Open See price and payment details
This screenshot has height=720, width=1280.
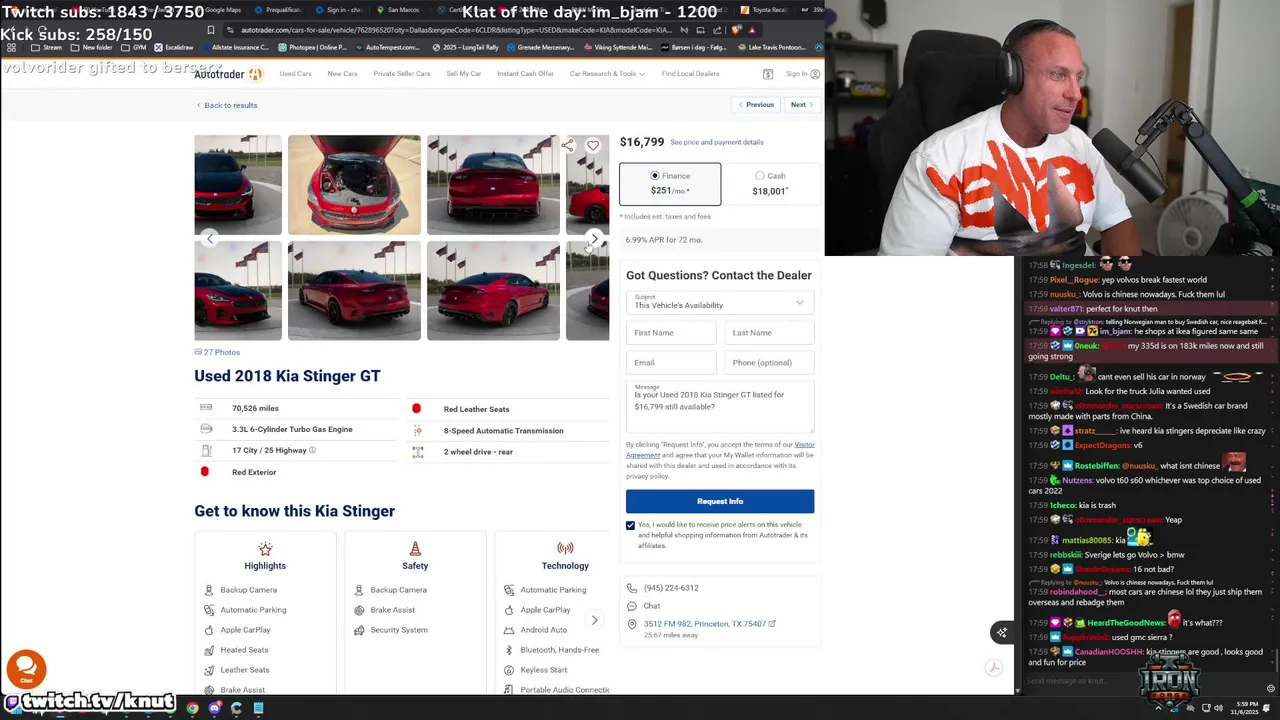pos(716,142)
